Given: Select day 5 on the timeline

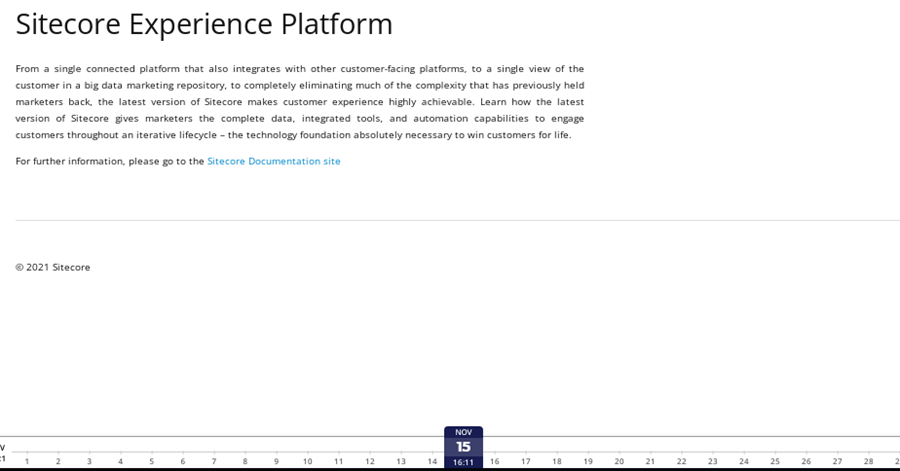Looking at the screenshot, I should (152, 461).
